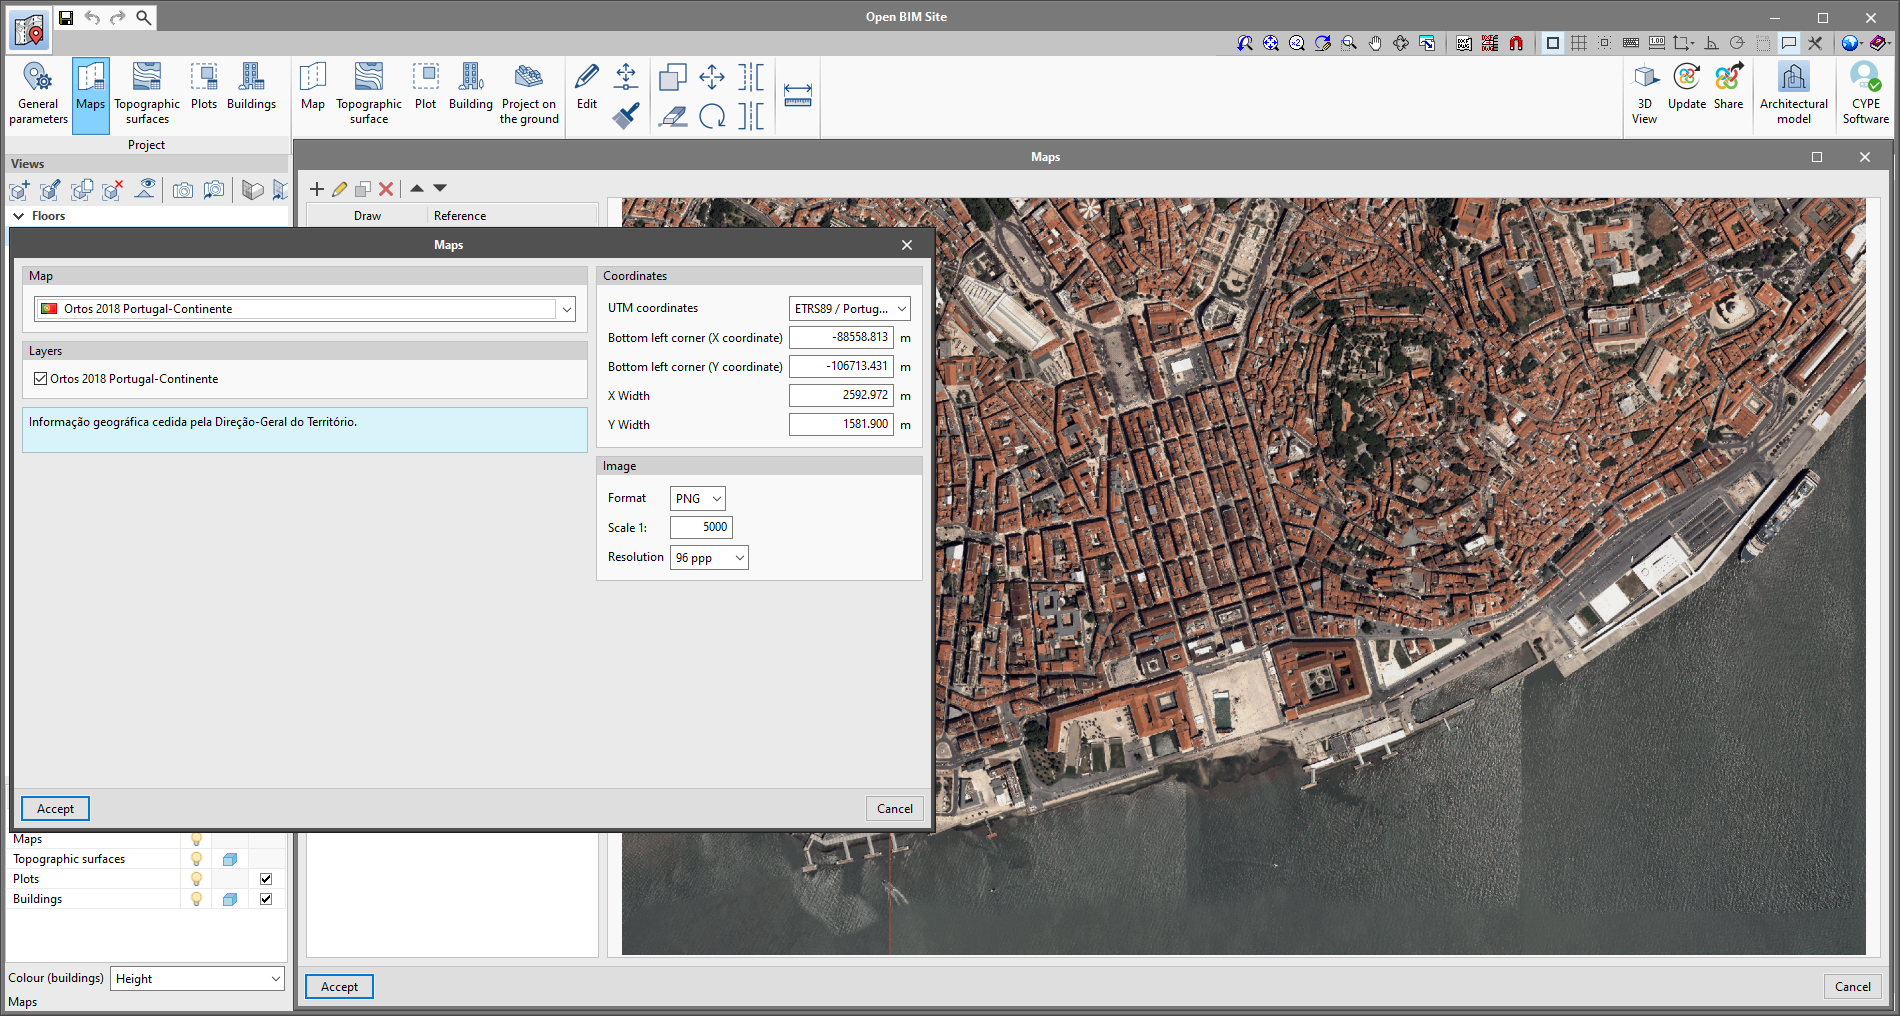Click Accept in the rear Maps window

pos(339,987)
